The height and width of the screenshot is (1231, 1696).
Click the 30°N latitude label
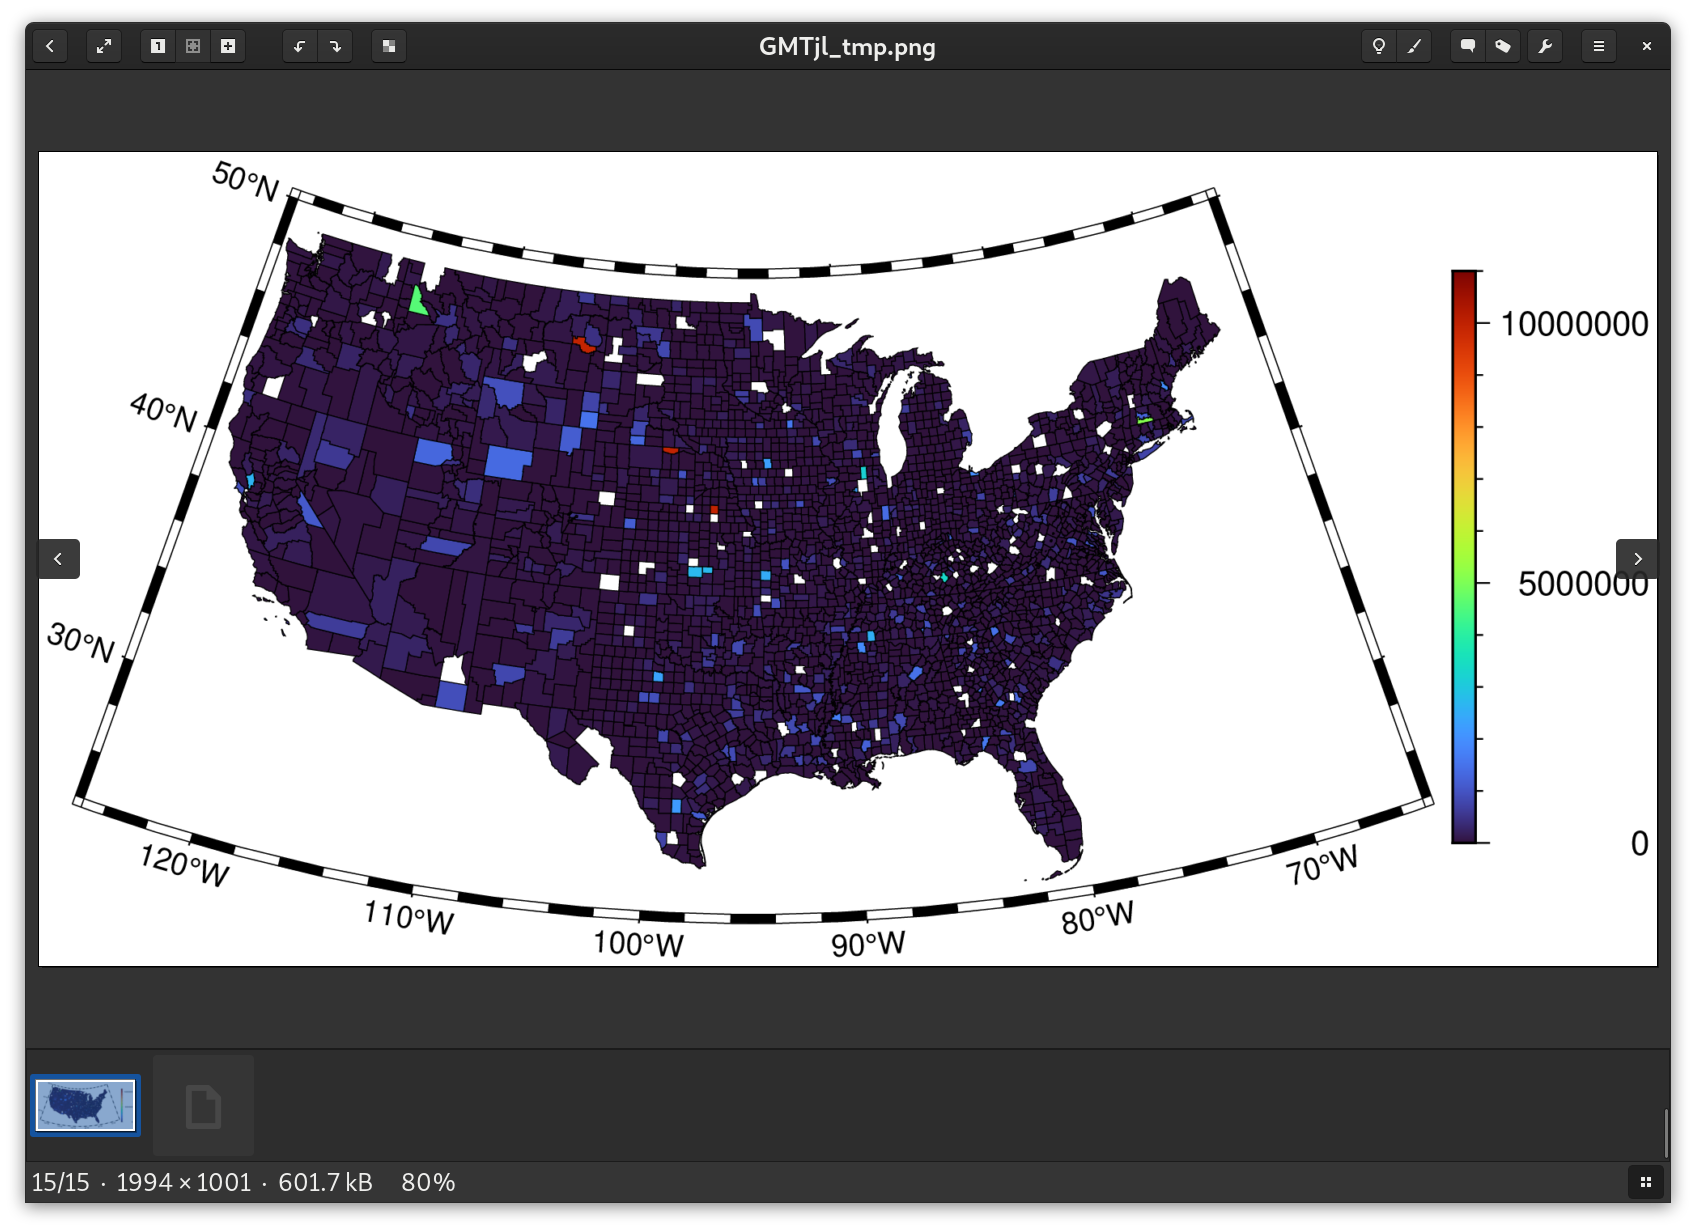click(x=81, y=642)
